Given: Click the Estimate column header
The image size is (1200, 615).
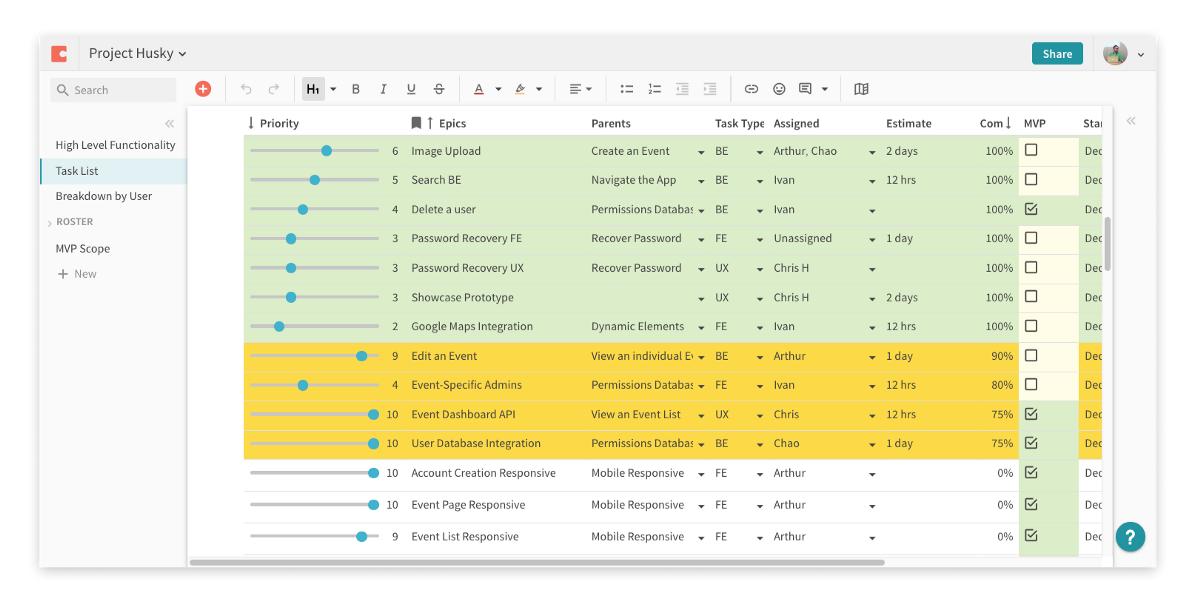Looking at the screenshot, I should click(908, 123).
